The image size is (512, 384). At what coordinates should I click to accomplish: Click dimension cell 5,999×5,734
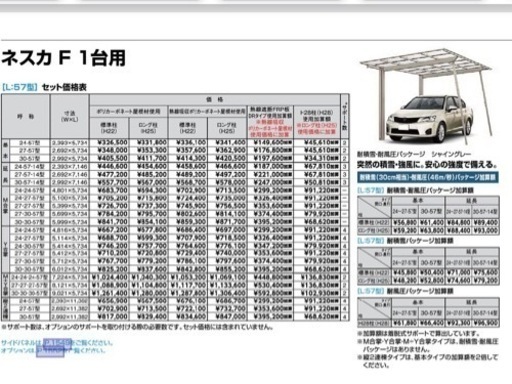tap(70, 222)
